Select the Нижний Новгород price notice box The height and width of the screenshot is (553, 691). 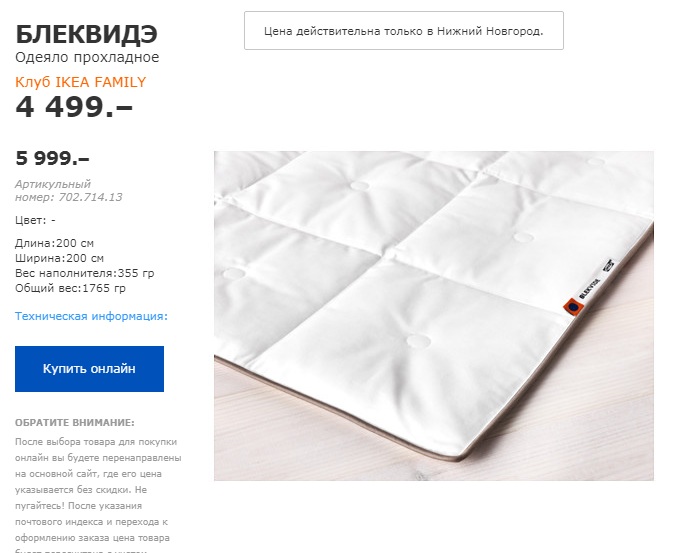point(404,31)
